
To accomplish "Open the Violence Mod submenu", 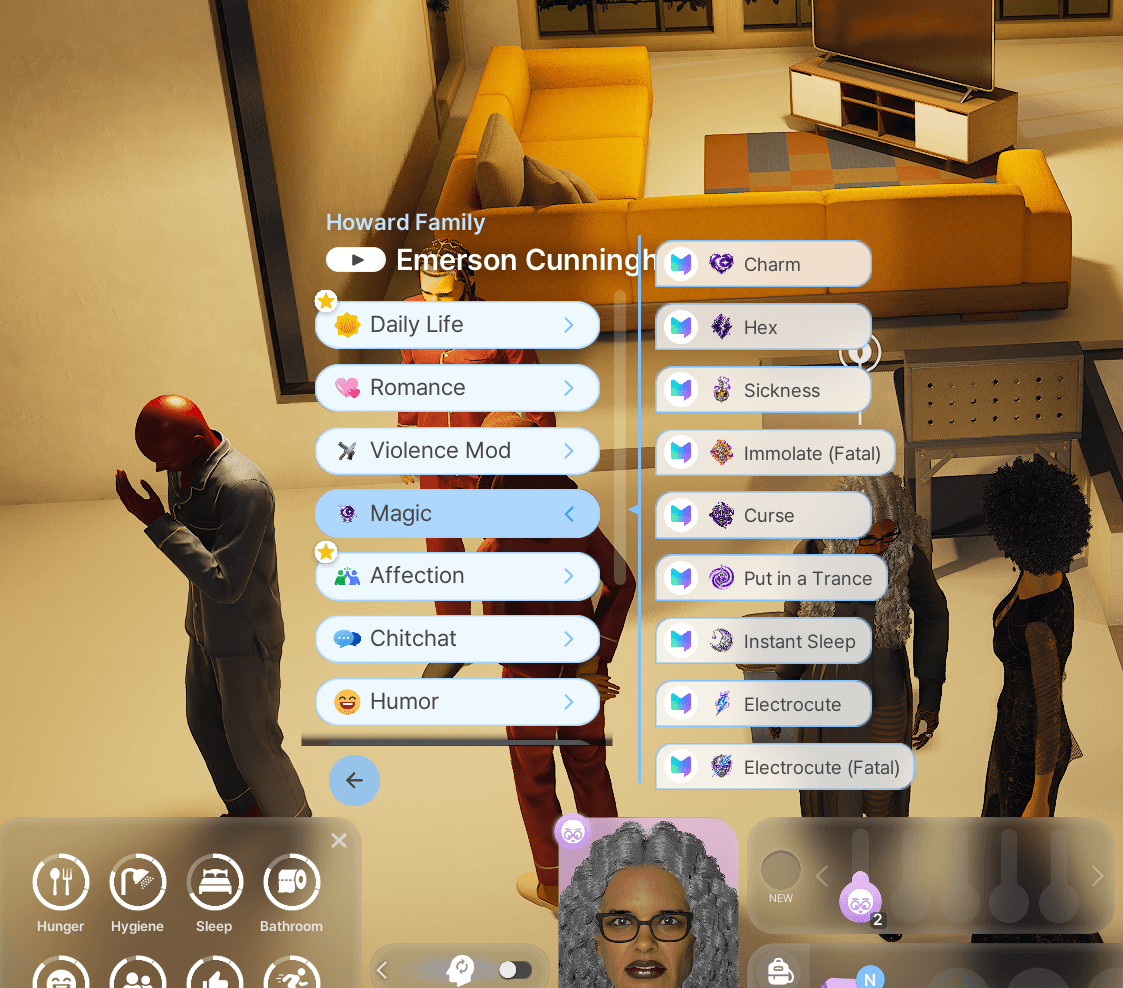I will click(x=457, y=451).
